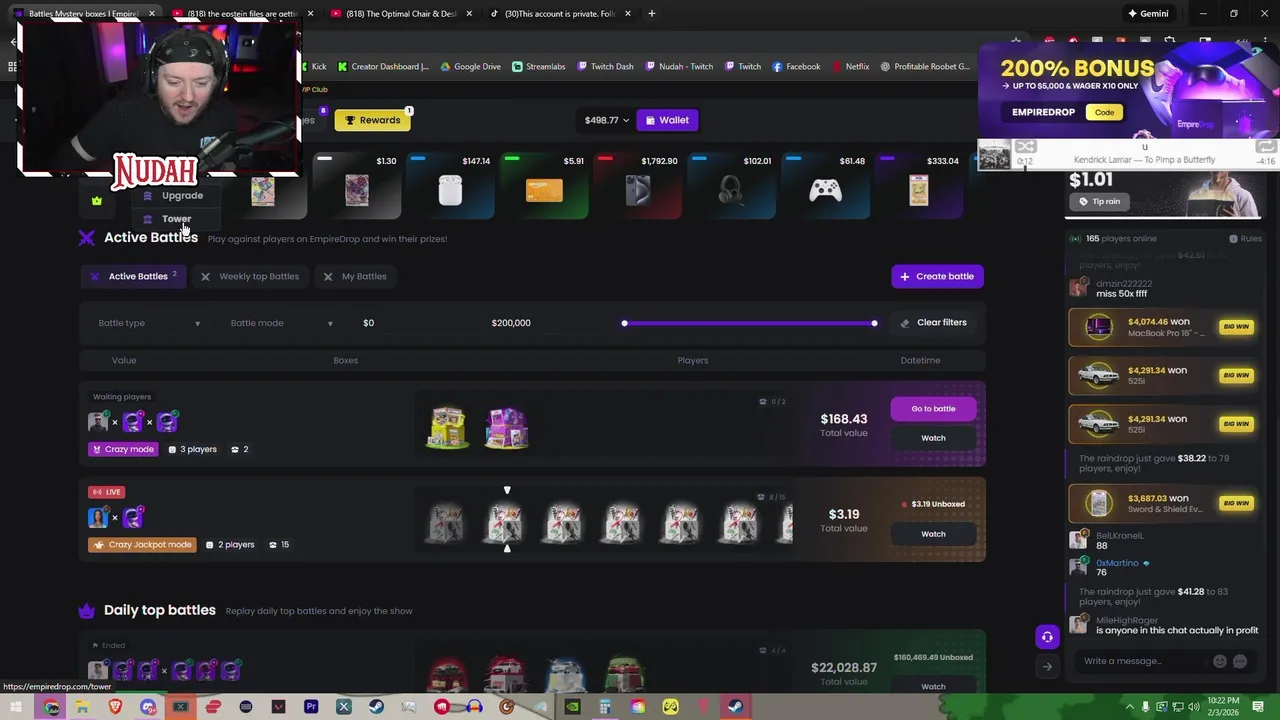
Task: Click the Crazy Jackpot mode tag
Action: tap(142, 545)
